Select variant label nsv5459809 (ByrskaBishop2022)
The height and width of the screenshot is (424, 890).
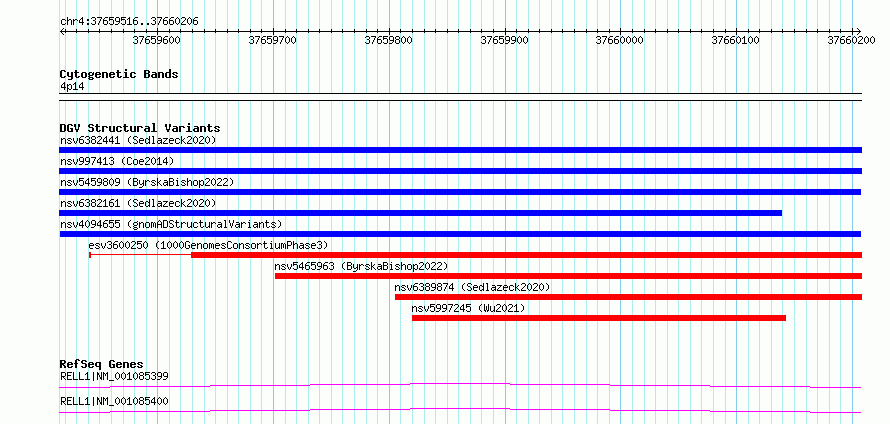(x=147, y=182)
